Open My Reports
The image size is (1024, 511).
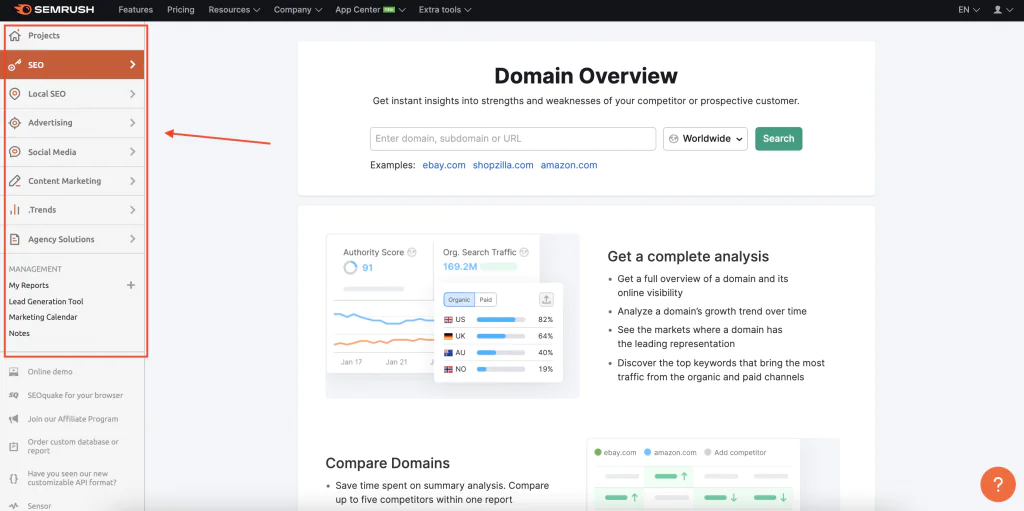point(29,286)
